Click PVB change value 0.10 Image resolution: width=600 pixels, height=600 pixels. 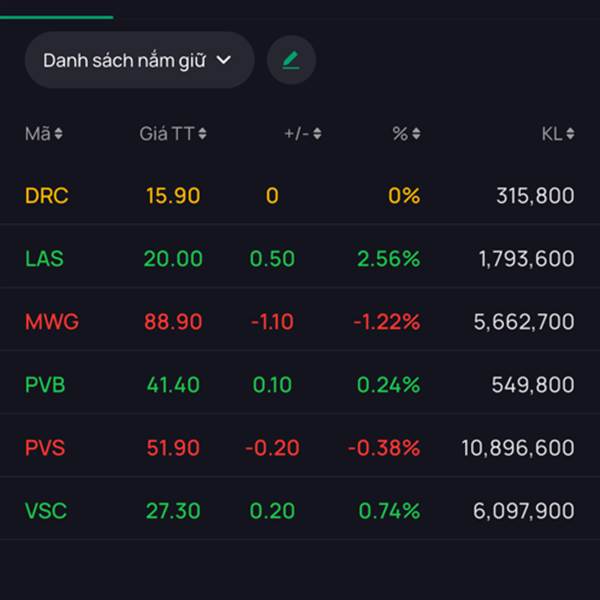(x=272, y=385)
